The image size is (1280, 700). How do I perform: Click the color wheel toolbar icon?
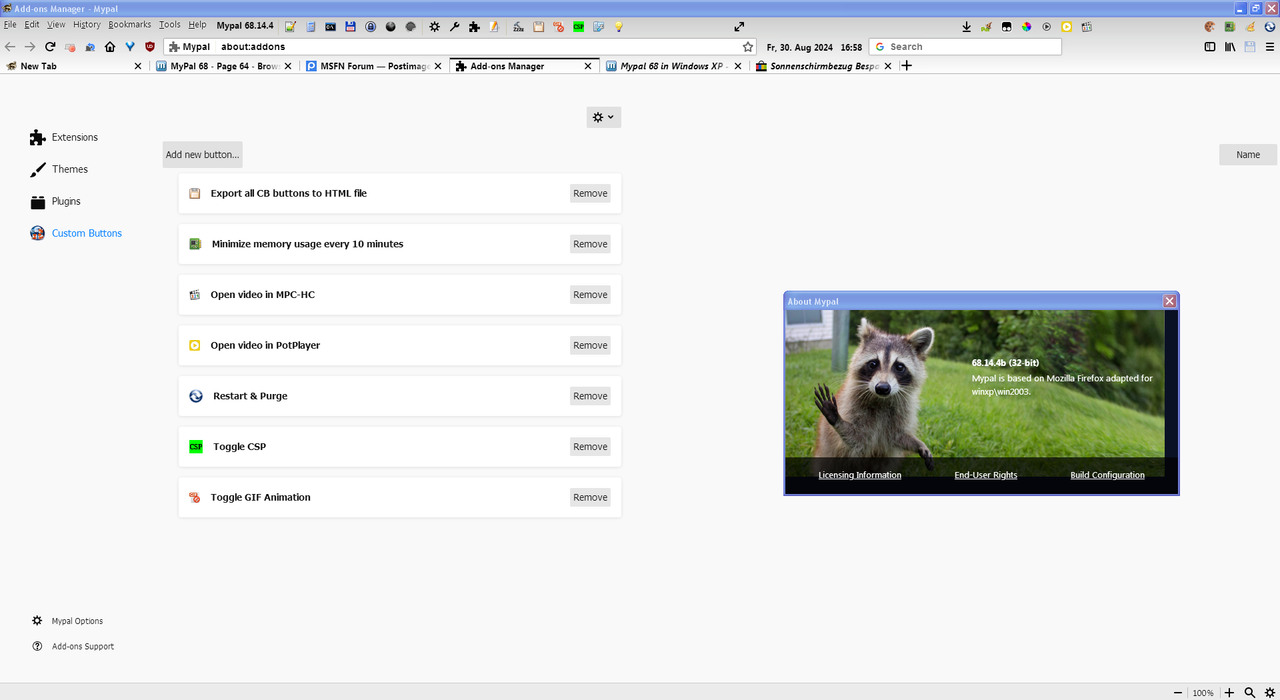(x=1026, y=27)
